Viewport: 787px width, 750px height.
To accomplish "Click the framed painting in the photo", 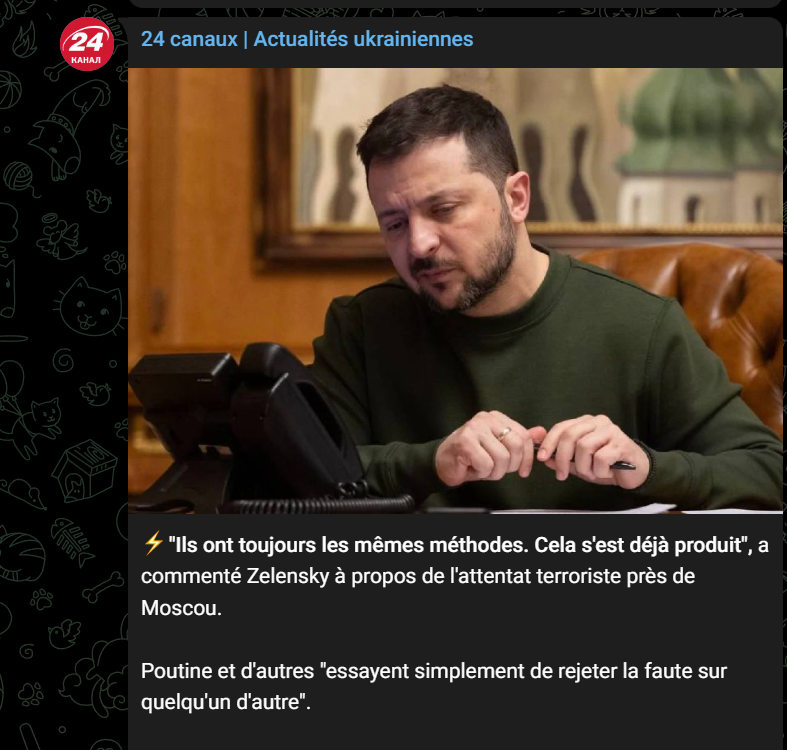I will click(519, 161).
